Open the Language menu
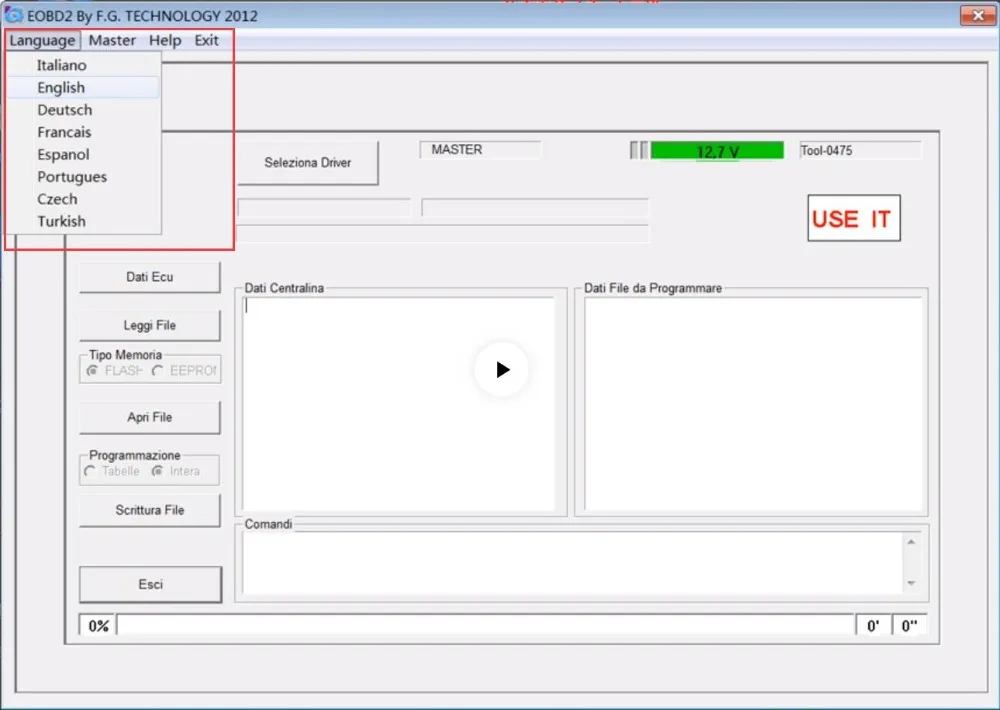Image resolution: width=1000 pixels, height=710 pixels. [43, 40]
